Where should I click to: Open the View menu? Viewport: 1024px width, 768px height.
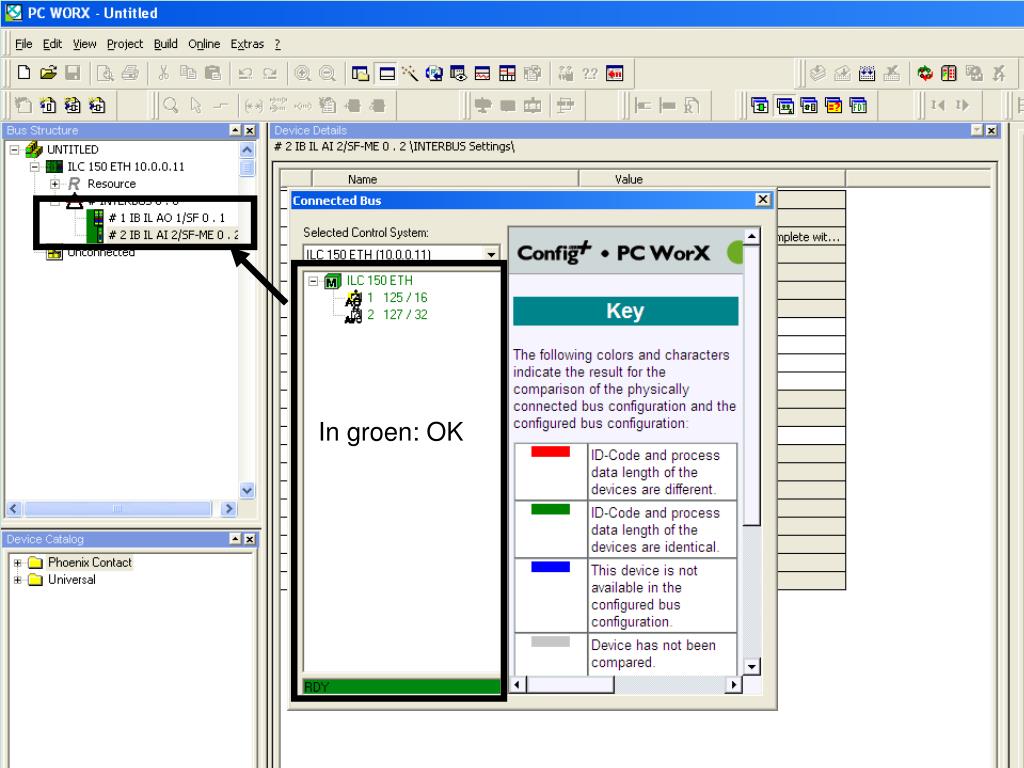pos(84,44)
